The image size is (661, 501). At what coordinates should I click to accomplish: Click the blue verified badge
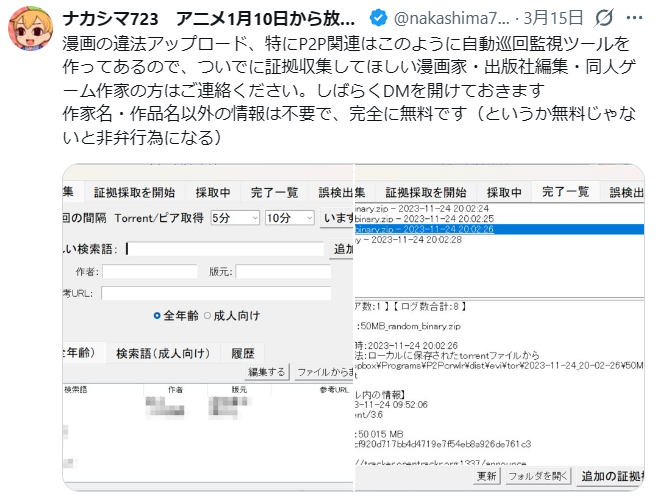[x=377, y=18]
